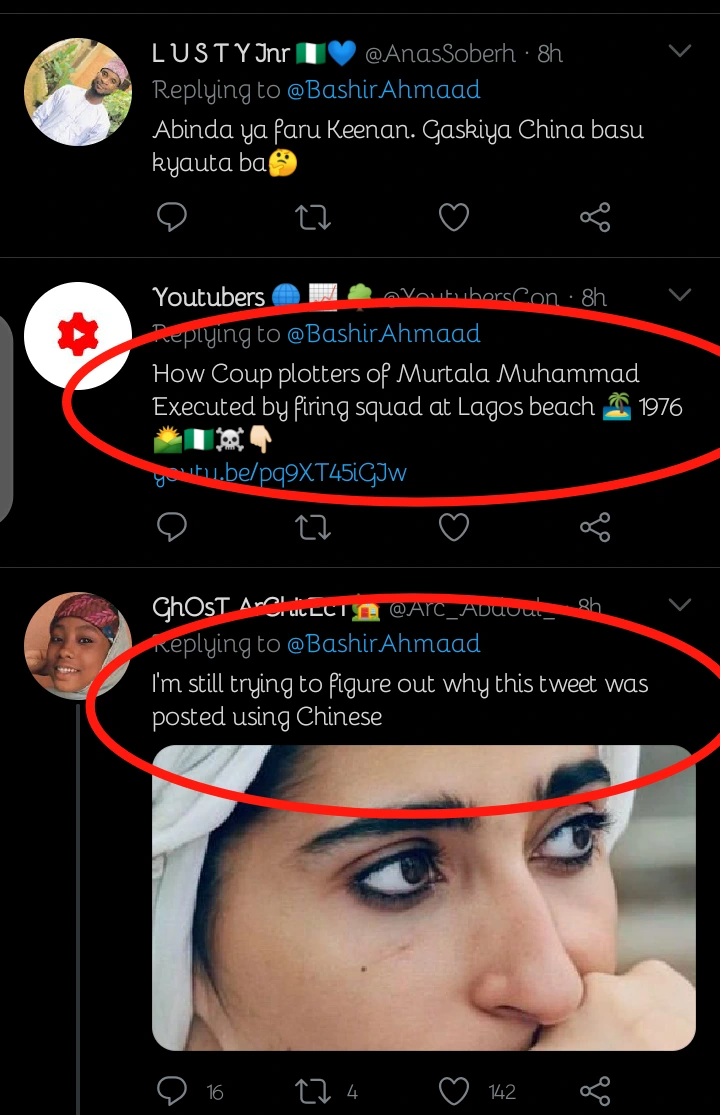Share the Youtubers tweet
This screenshot has height=1115, width=720.
click(x=595, y=527)
